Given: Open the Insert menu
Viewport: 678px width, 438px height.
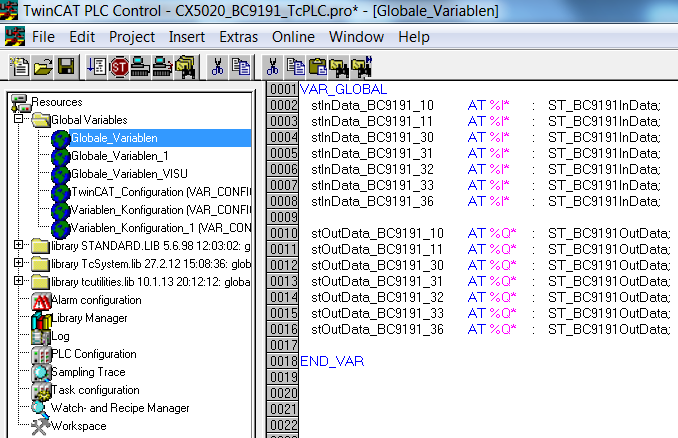Looking at the screenshot, I should 187,37.
